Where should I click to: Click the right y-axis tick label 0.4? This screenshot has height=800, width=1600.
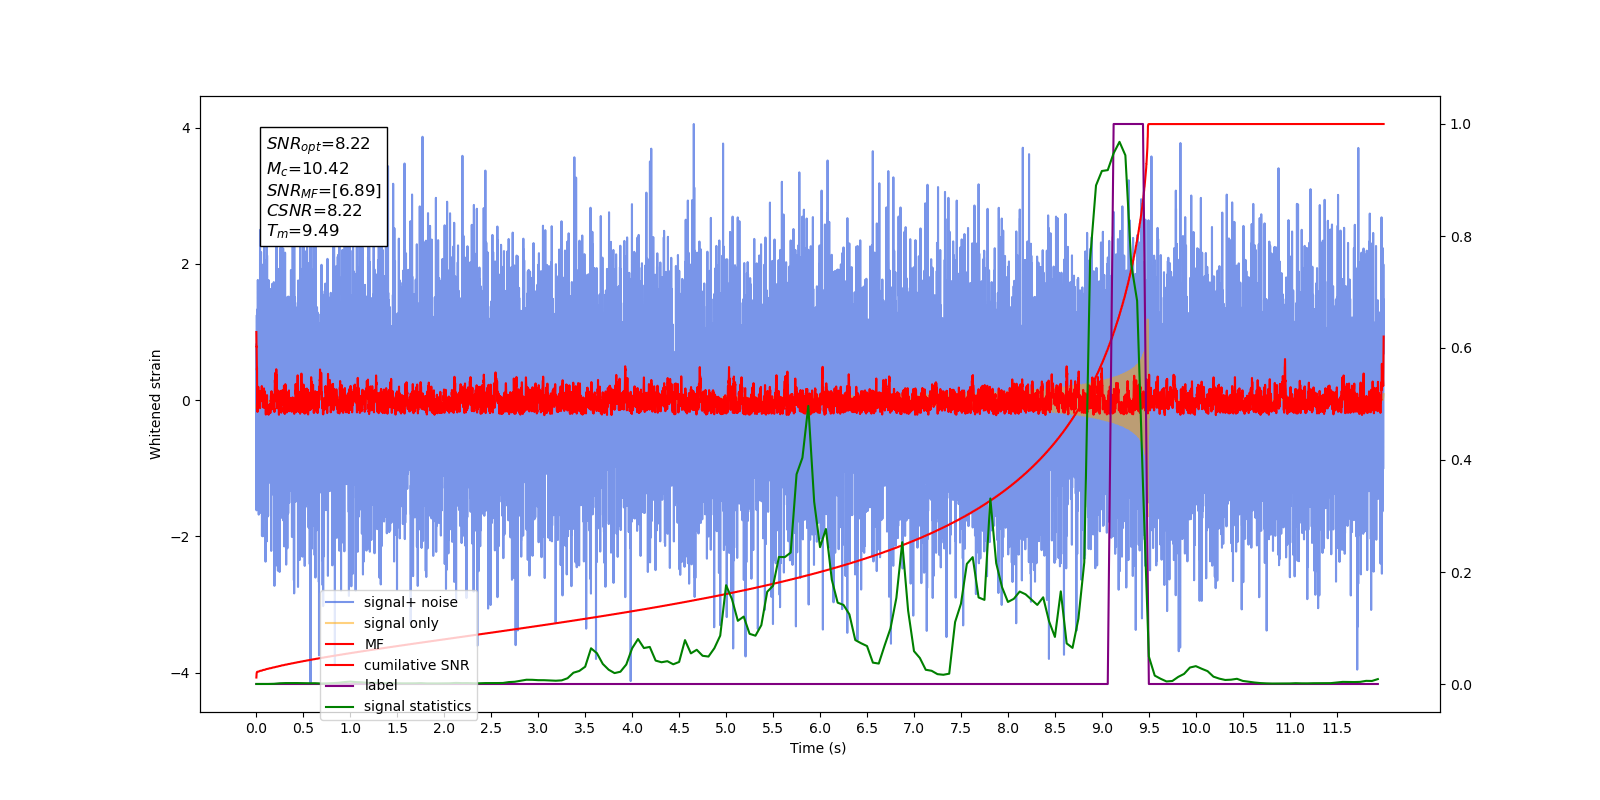(x=1461, y=461)
